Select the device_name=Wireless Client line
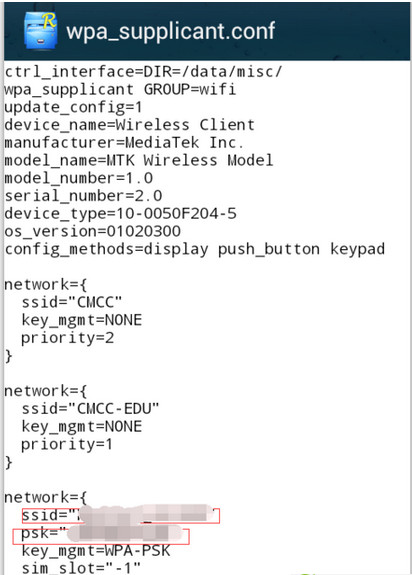This screenshot has height=575, width=412. 129,125
